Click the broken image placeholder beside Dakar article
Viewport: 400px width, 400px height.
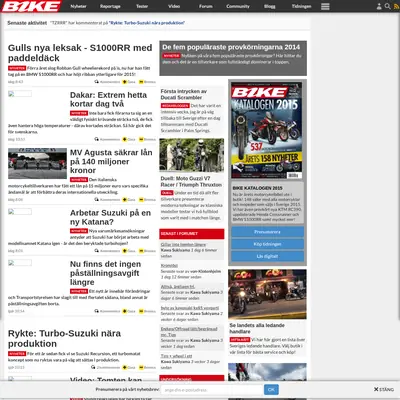pos(20,94)
